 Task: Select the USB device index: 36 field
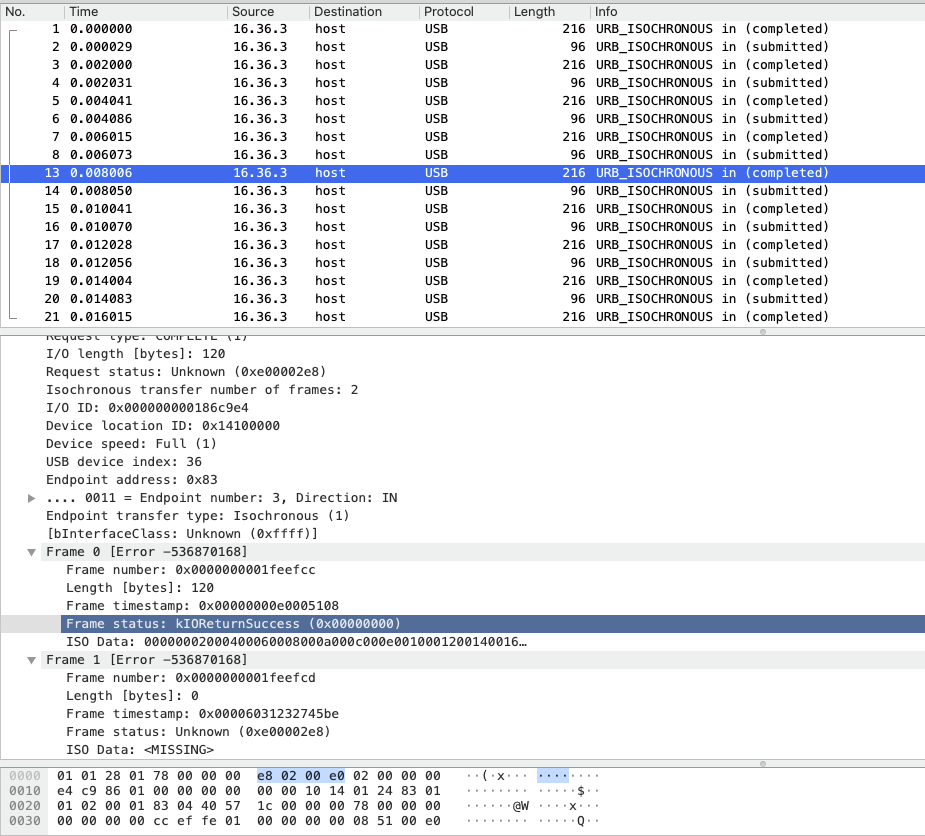(x=124, y=462)
